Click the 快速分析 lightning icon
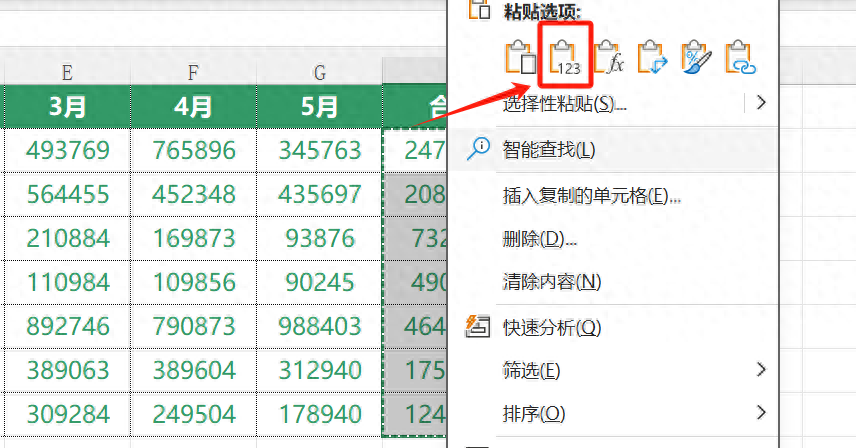The image size is (856, 448). click(x=477, y=326)
